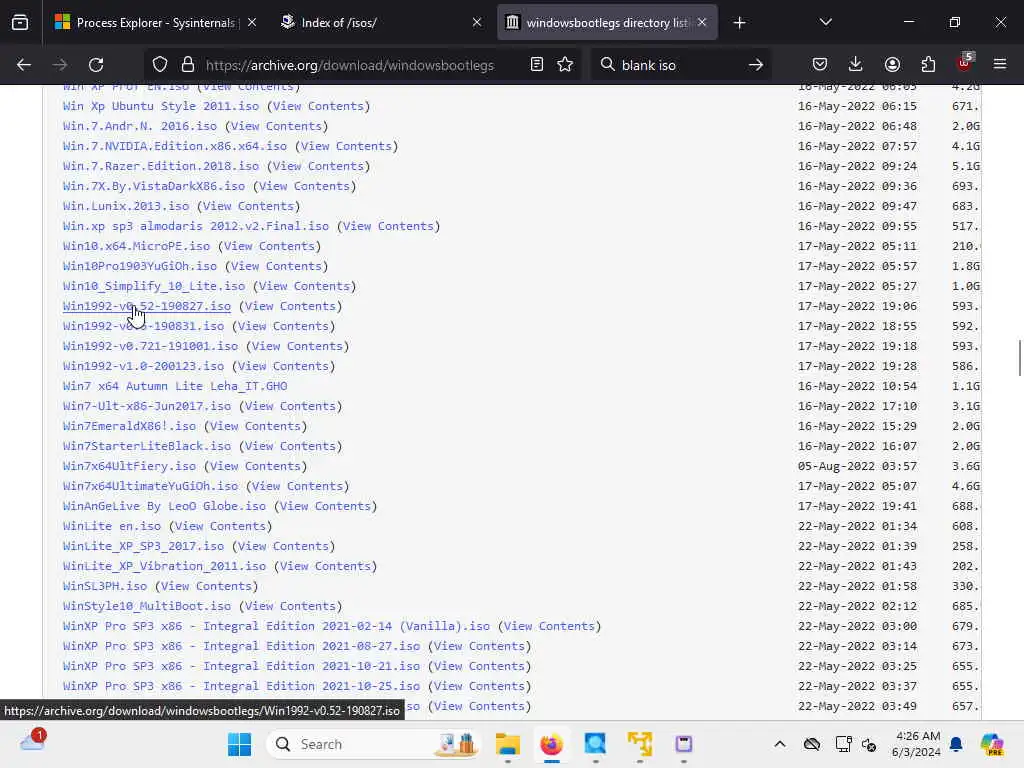This screenshot has width=1024, height=768.
Task: Open a new tab
Action: (x=739, y=23)
